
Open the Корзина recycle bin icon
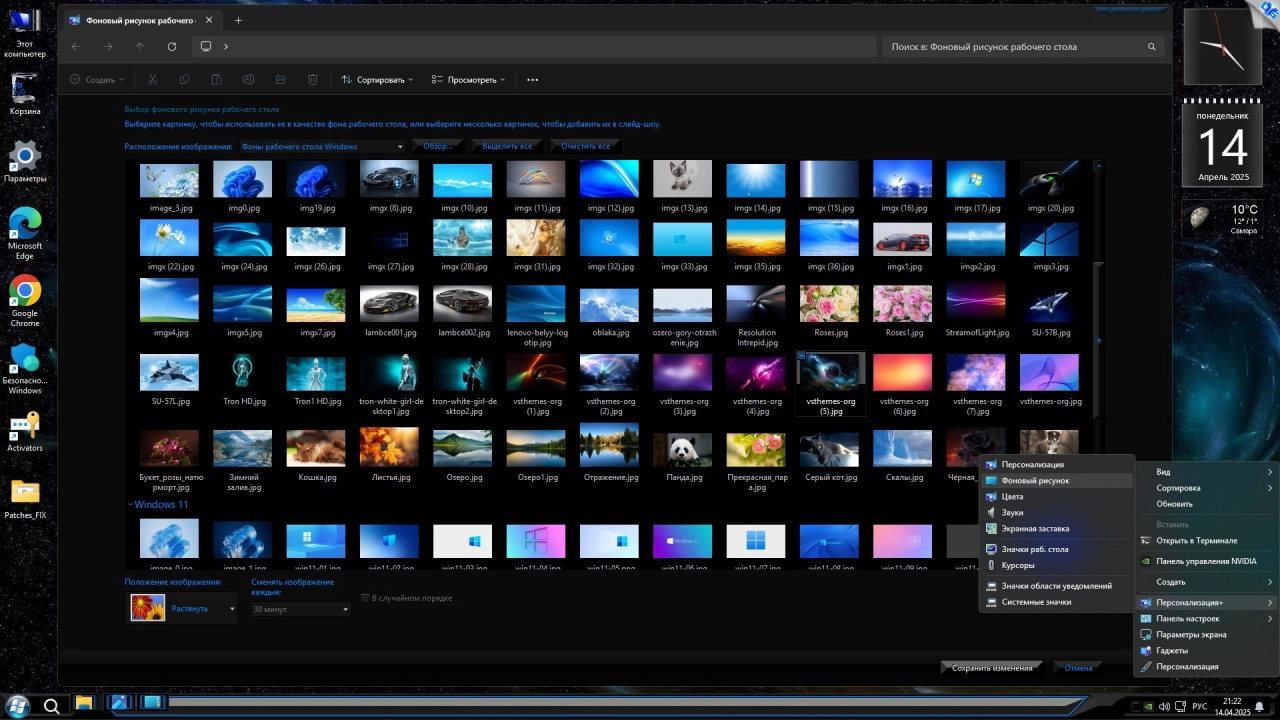click(25, 94)
